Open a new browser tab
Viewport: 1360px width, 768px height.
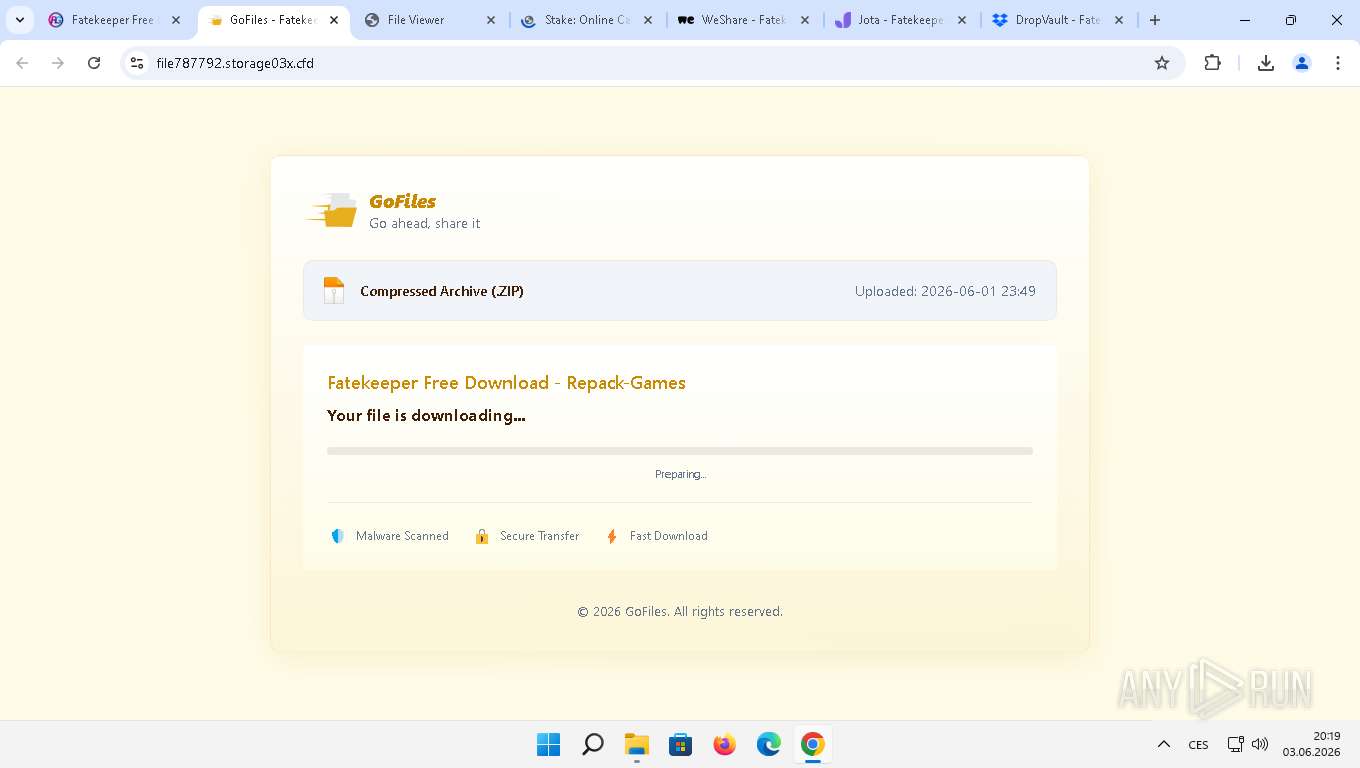pos(1155,20)
